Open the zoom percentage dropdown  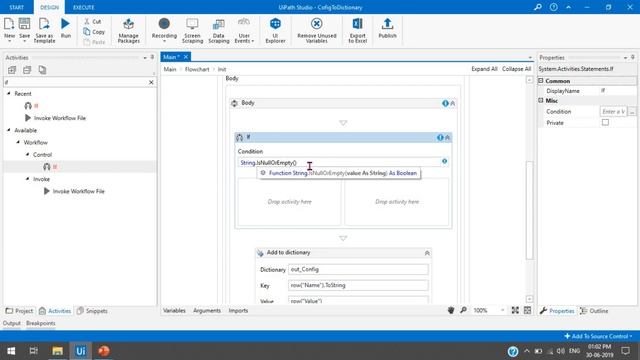tap(502, 311)
